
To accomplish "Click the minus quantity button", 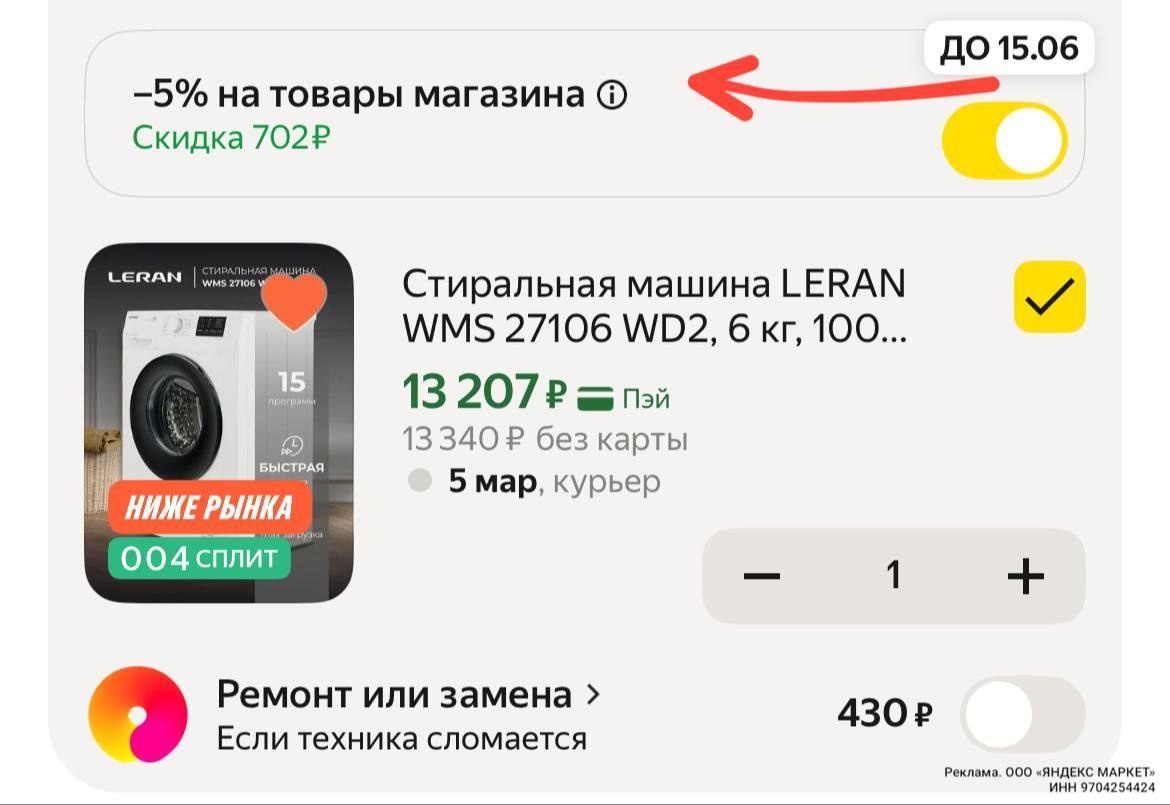I will (x=762, y=575).
